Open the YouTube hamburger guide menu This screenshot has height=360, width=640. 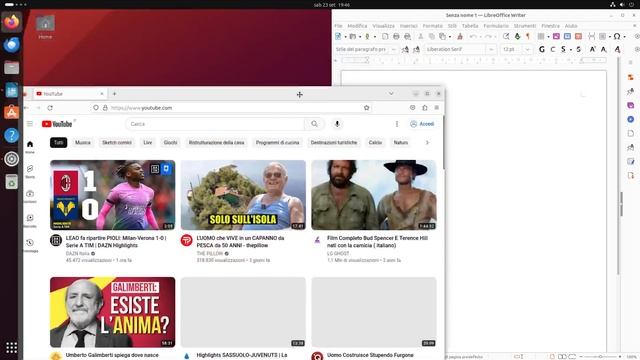30,124
